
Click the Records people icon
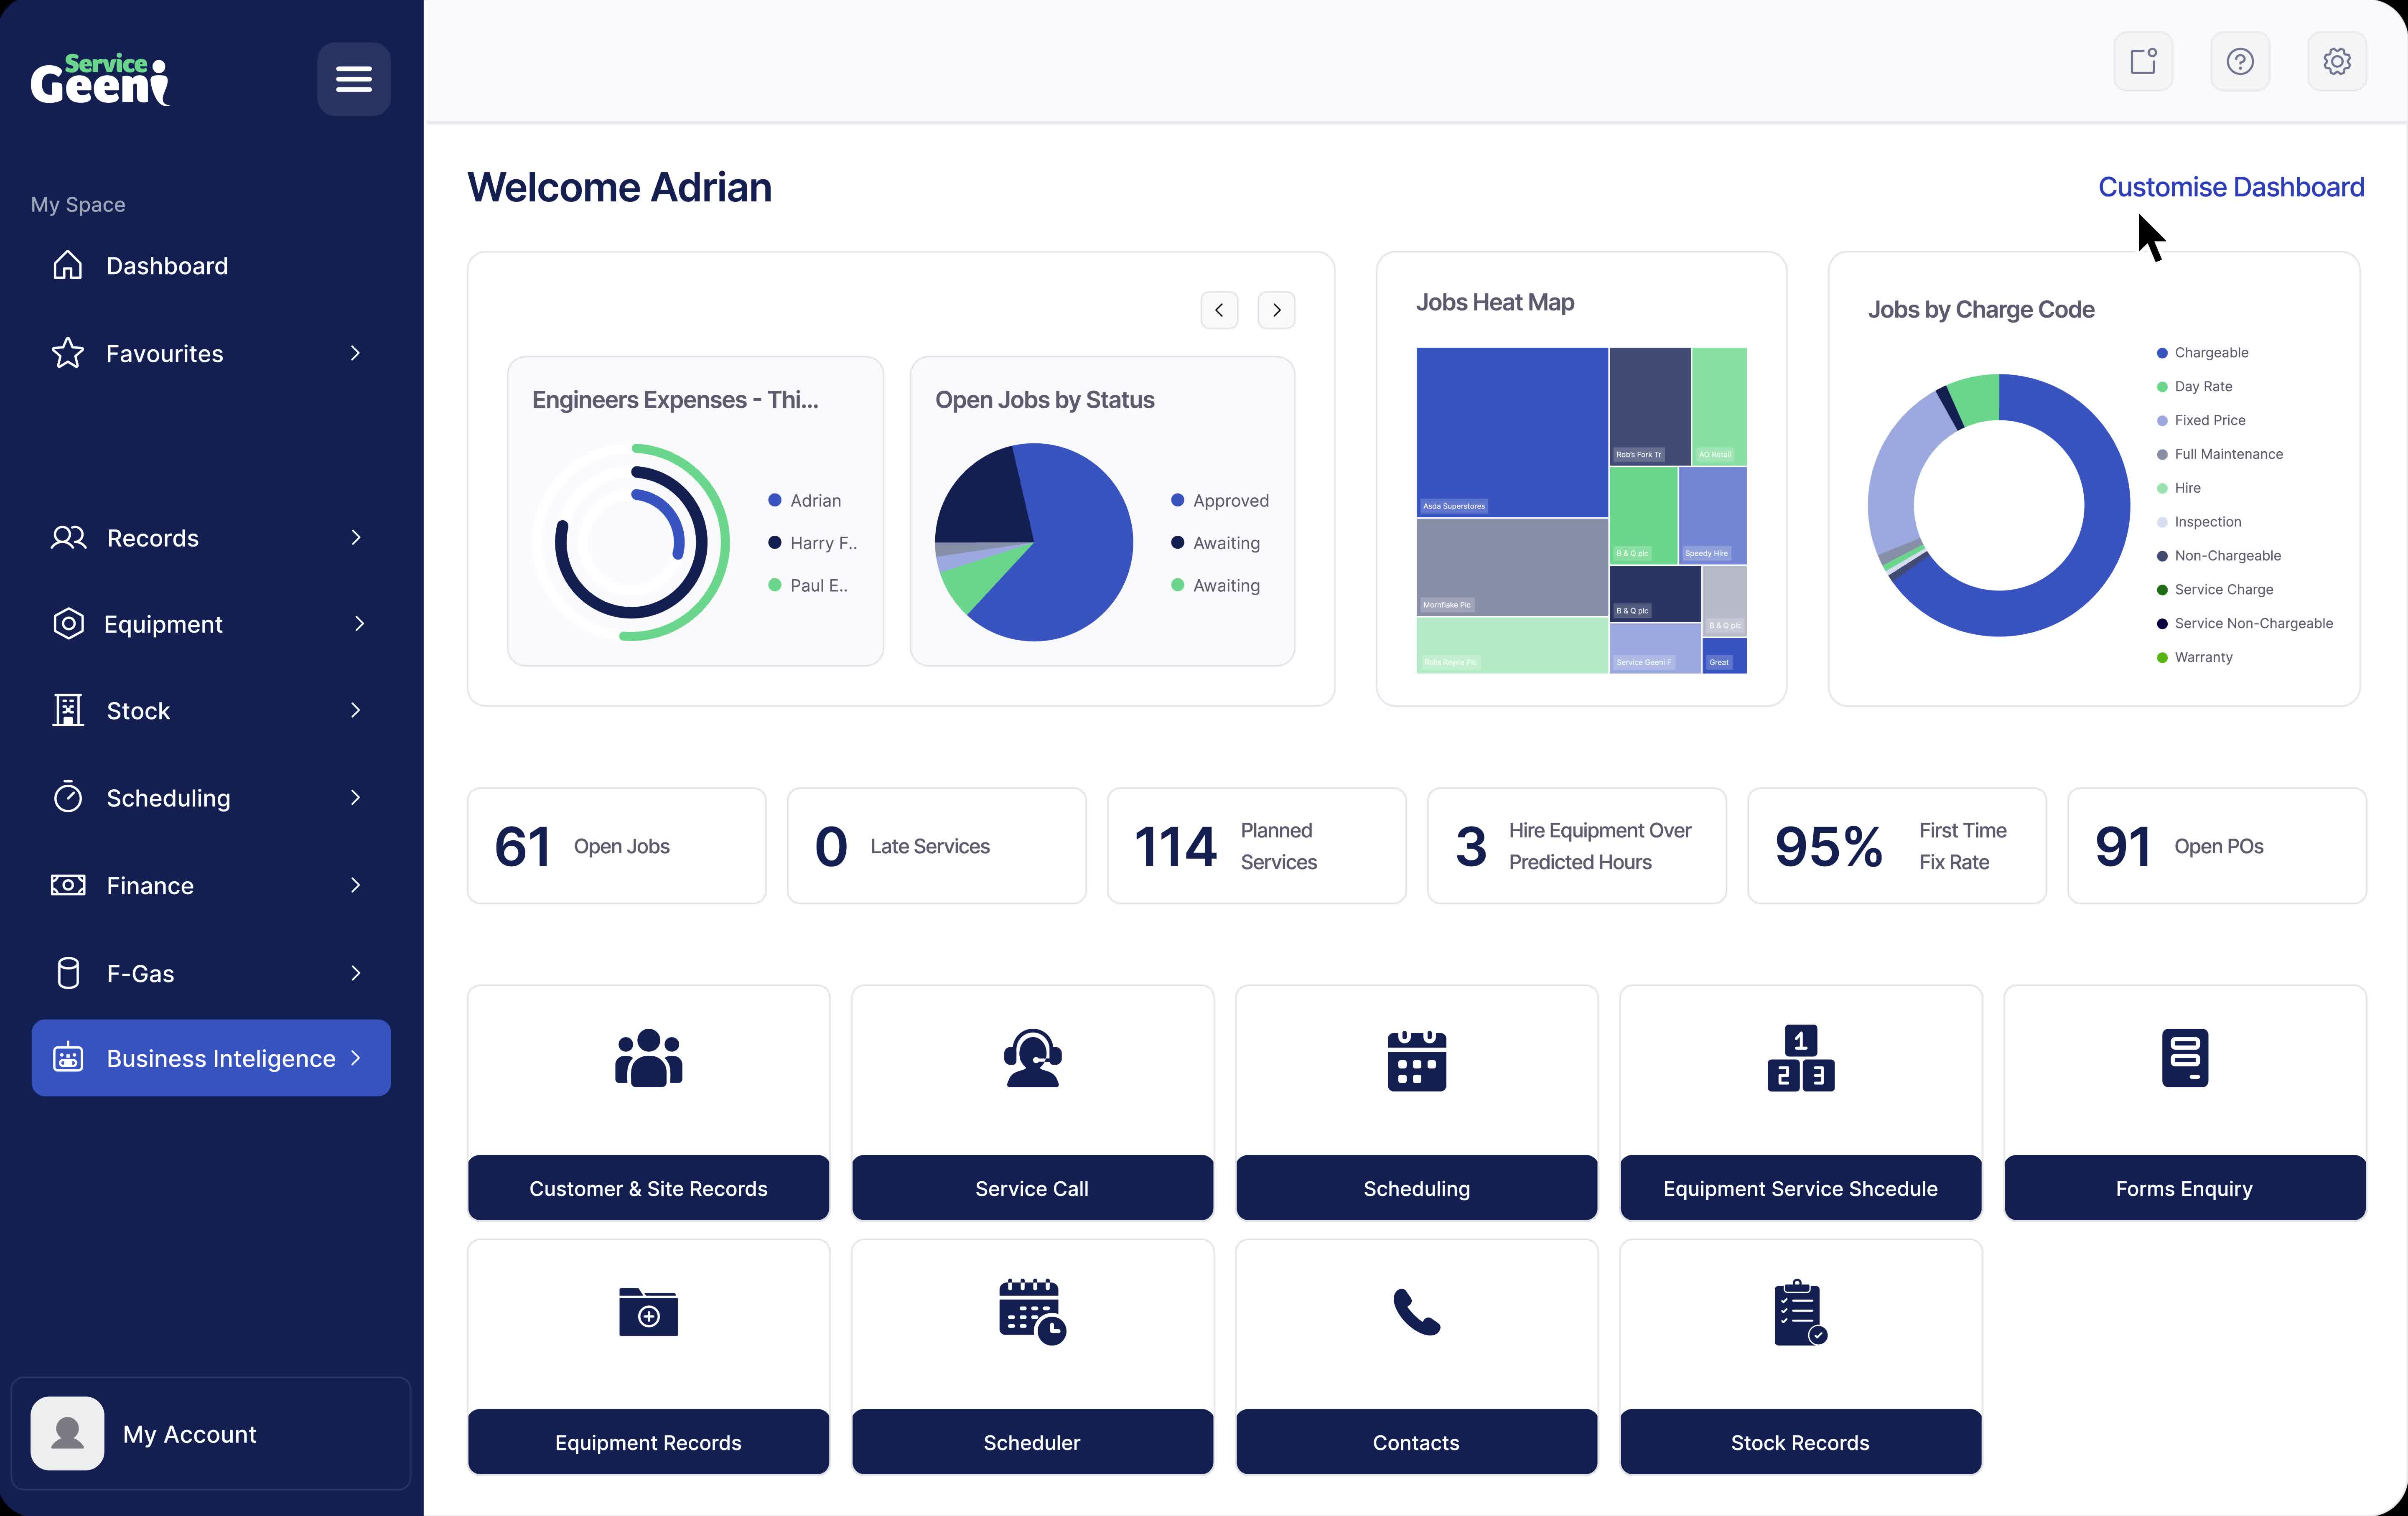point(68,538)
